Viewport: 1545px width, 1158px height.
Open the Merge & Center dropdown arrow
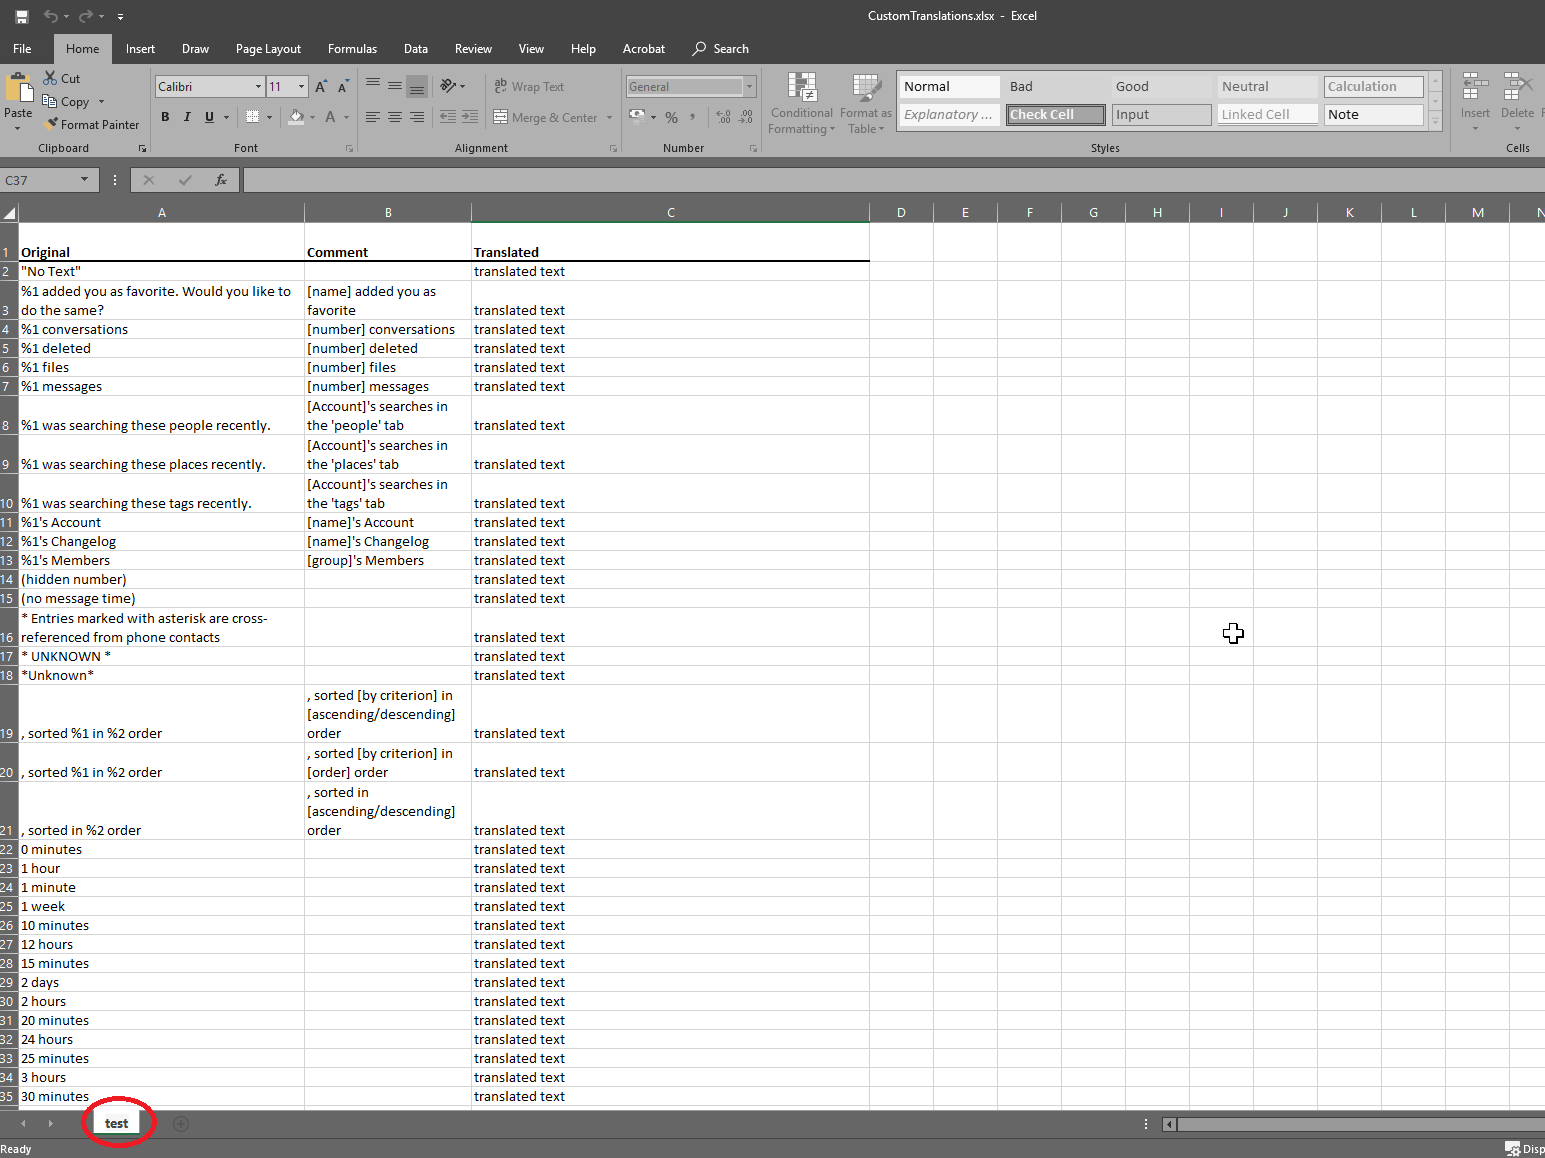609,118
